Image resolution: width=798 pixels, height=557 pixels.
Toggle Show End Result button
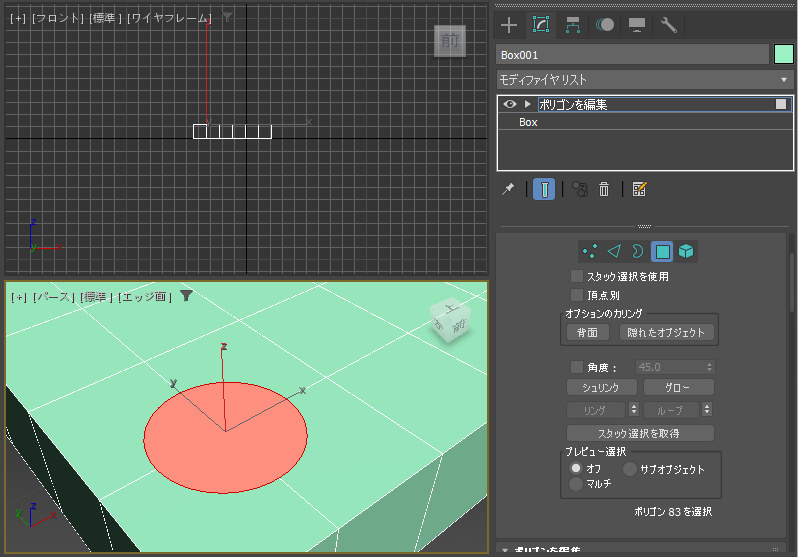tap(544, 189)
